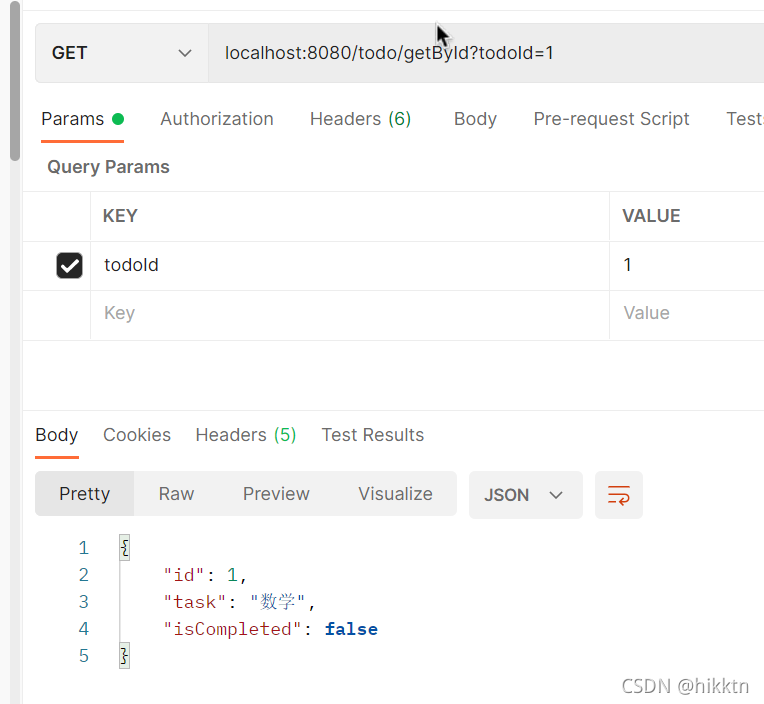Click the request URL field
The height and width of the screenshot is (704, 764).
tap(486, 53)
